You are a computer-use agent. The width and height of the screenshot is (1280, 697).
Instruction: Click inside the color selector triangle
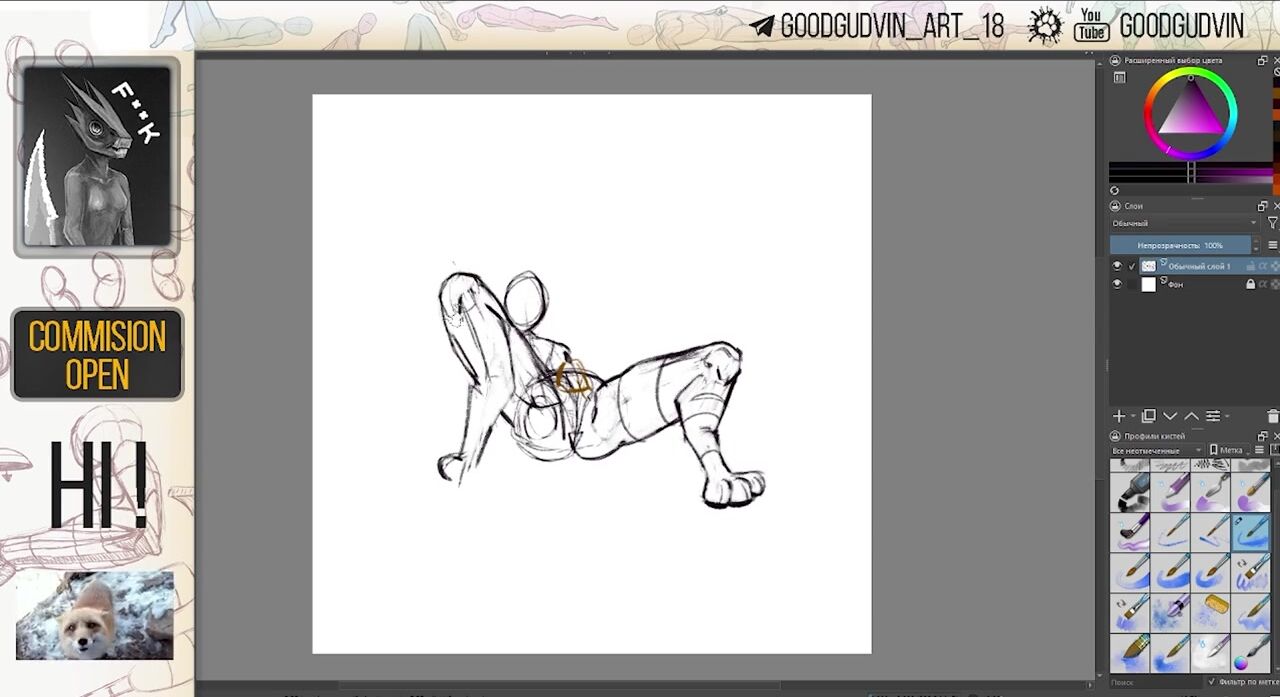1190,108
